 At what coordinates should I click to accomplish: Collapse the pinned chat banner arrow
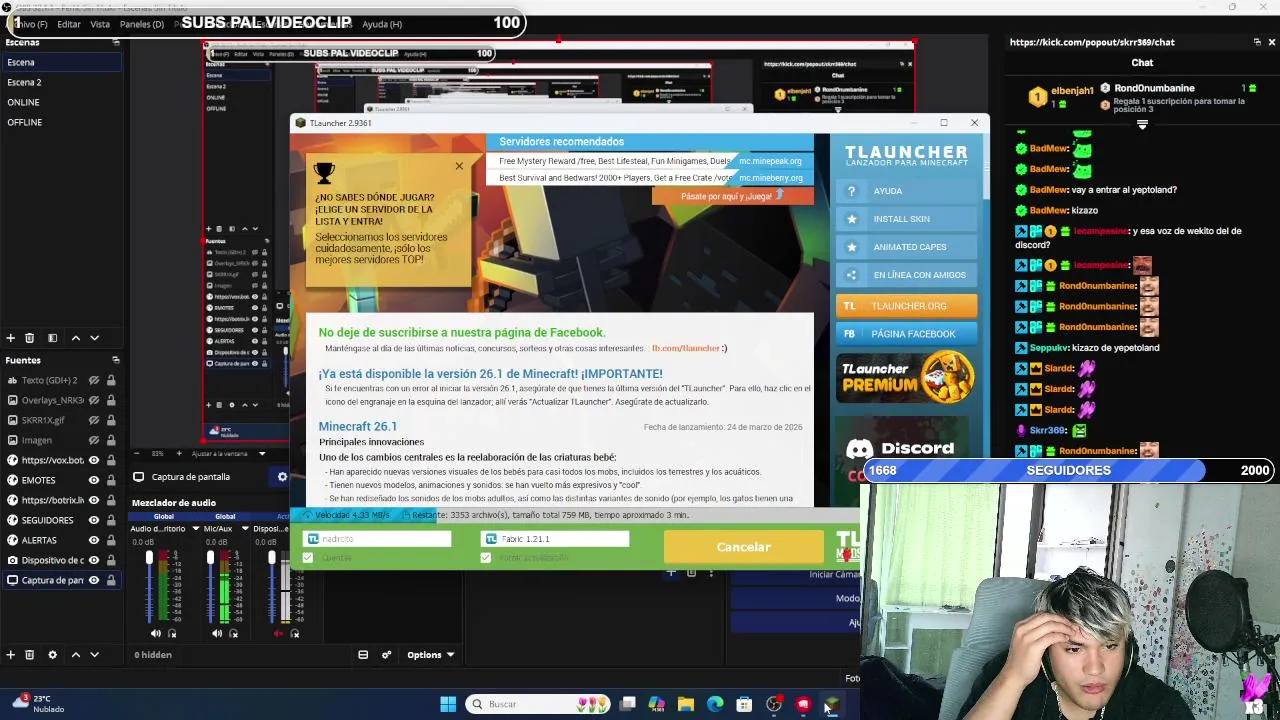[1142, 125]
